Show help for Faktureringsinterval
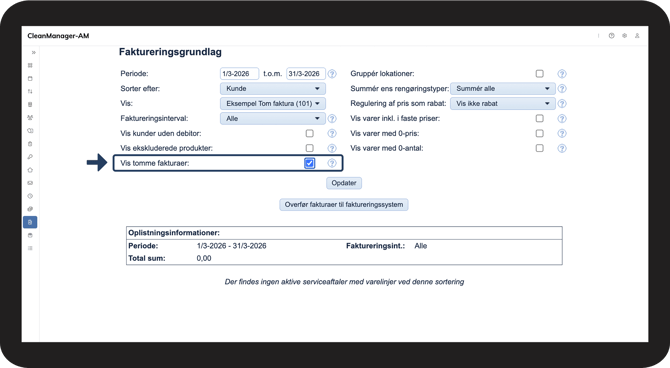 332,118
